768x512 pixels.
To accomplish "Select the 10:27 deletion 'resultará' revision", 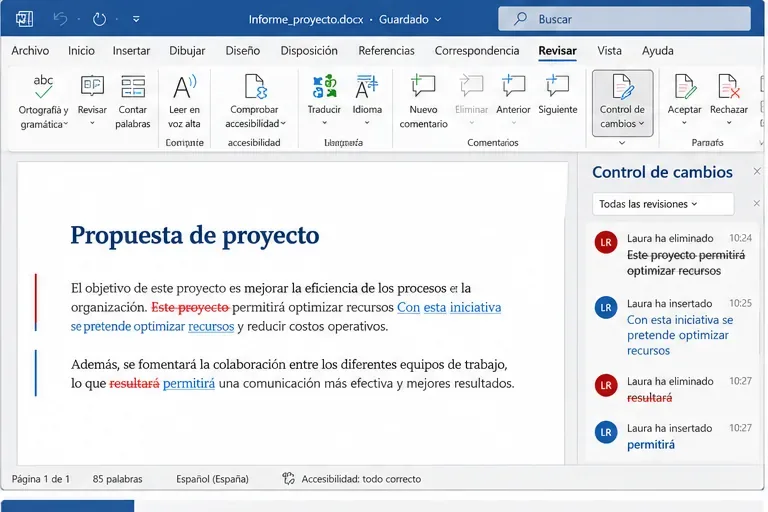I will pyautogui.click(x=672, y=390).
